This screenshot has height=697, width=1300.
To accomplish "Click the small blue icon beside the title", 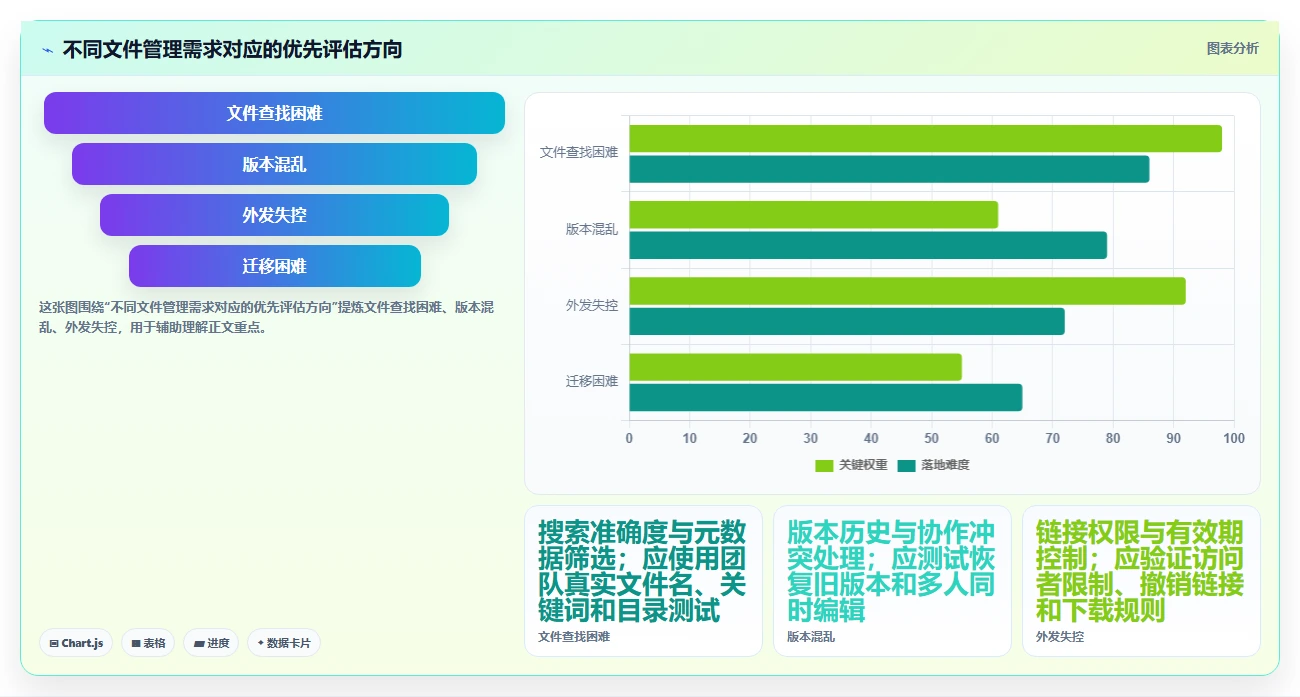I will click(x=47, y=50).
